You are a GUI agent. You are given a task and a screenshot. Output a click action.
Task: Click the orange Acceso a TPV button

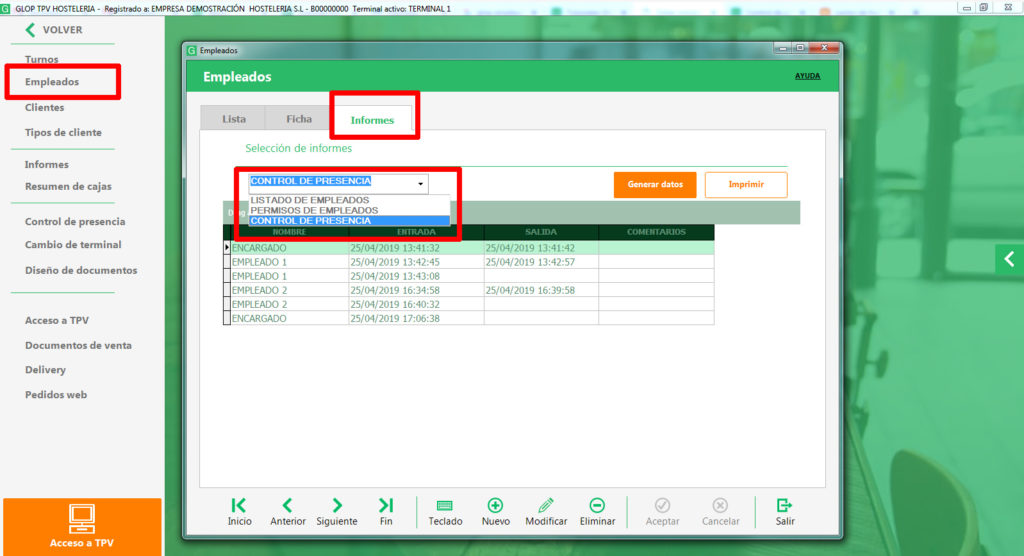click(x=81, y=526)
